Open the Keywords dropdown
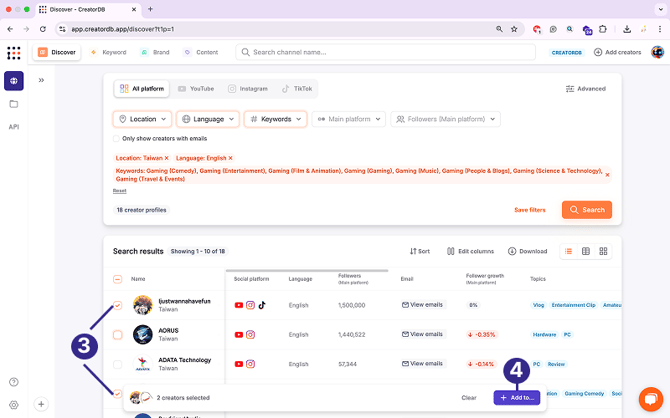Viewport: 670px width, 418px height. (x=276, y=119)
